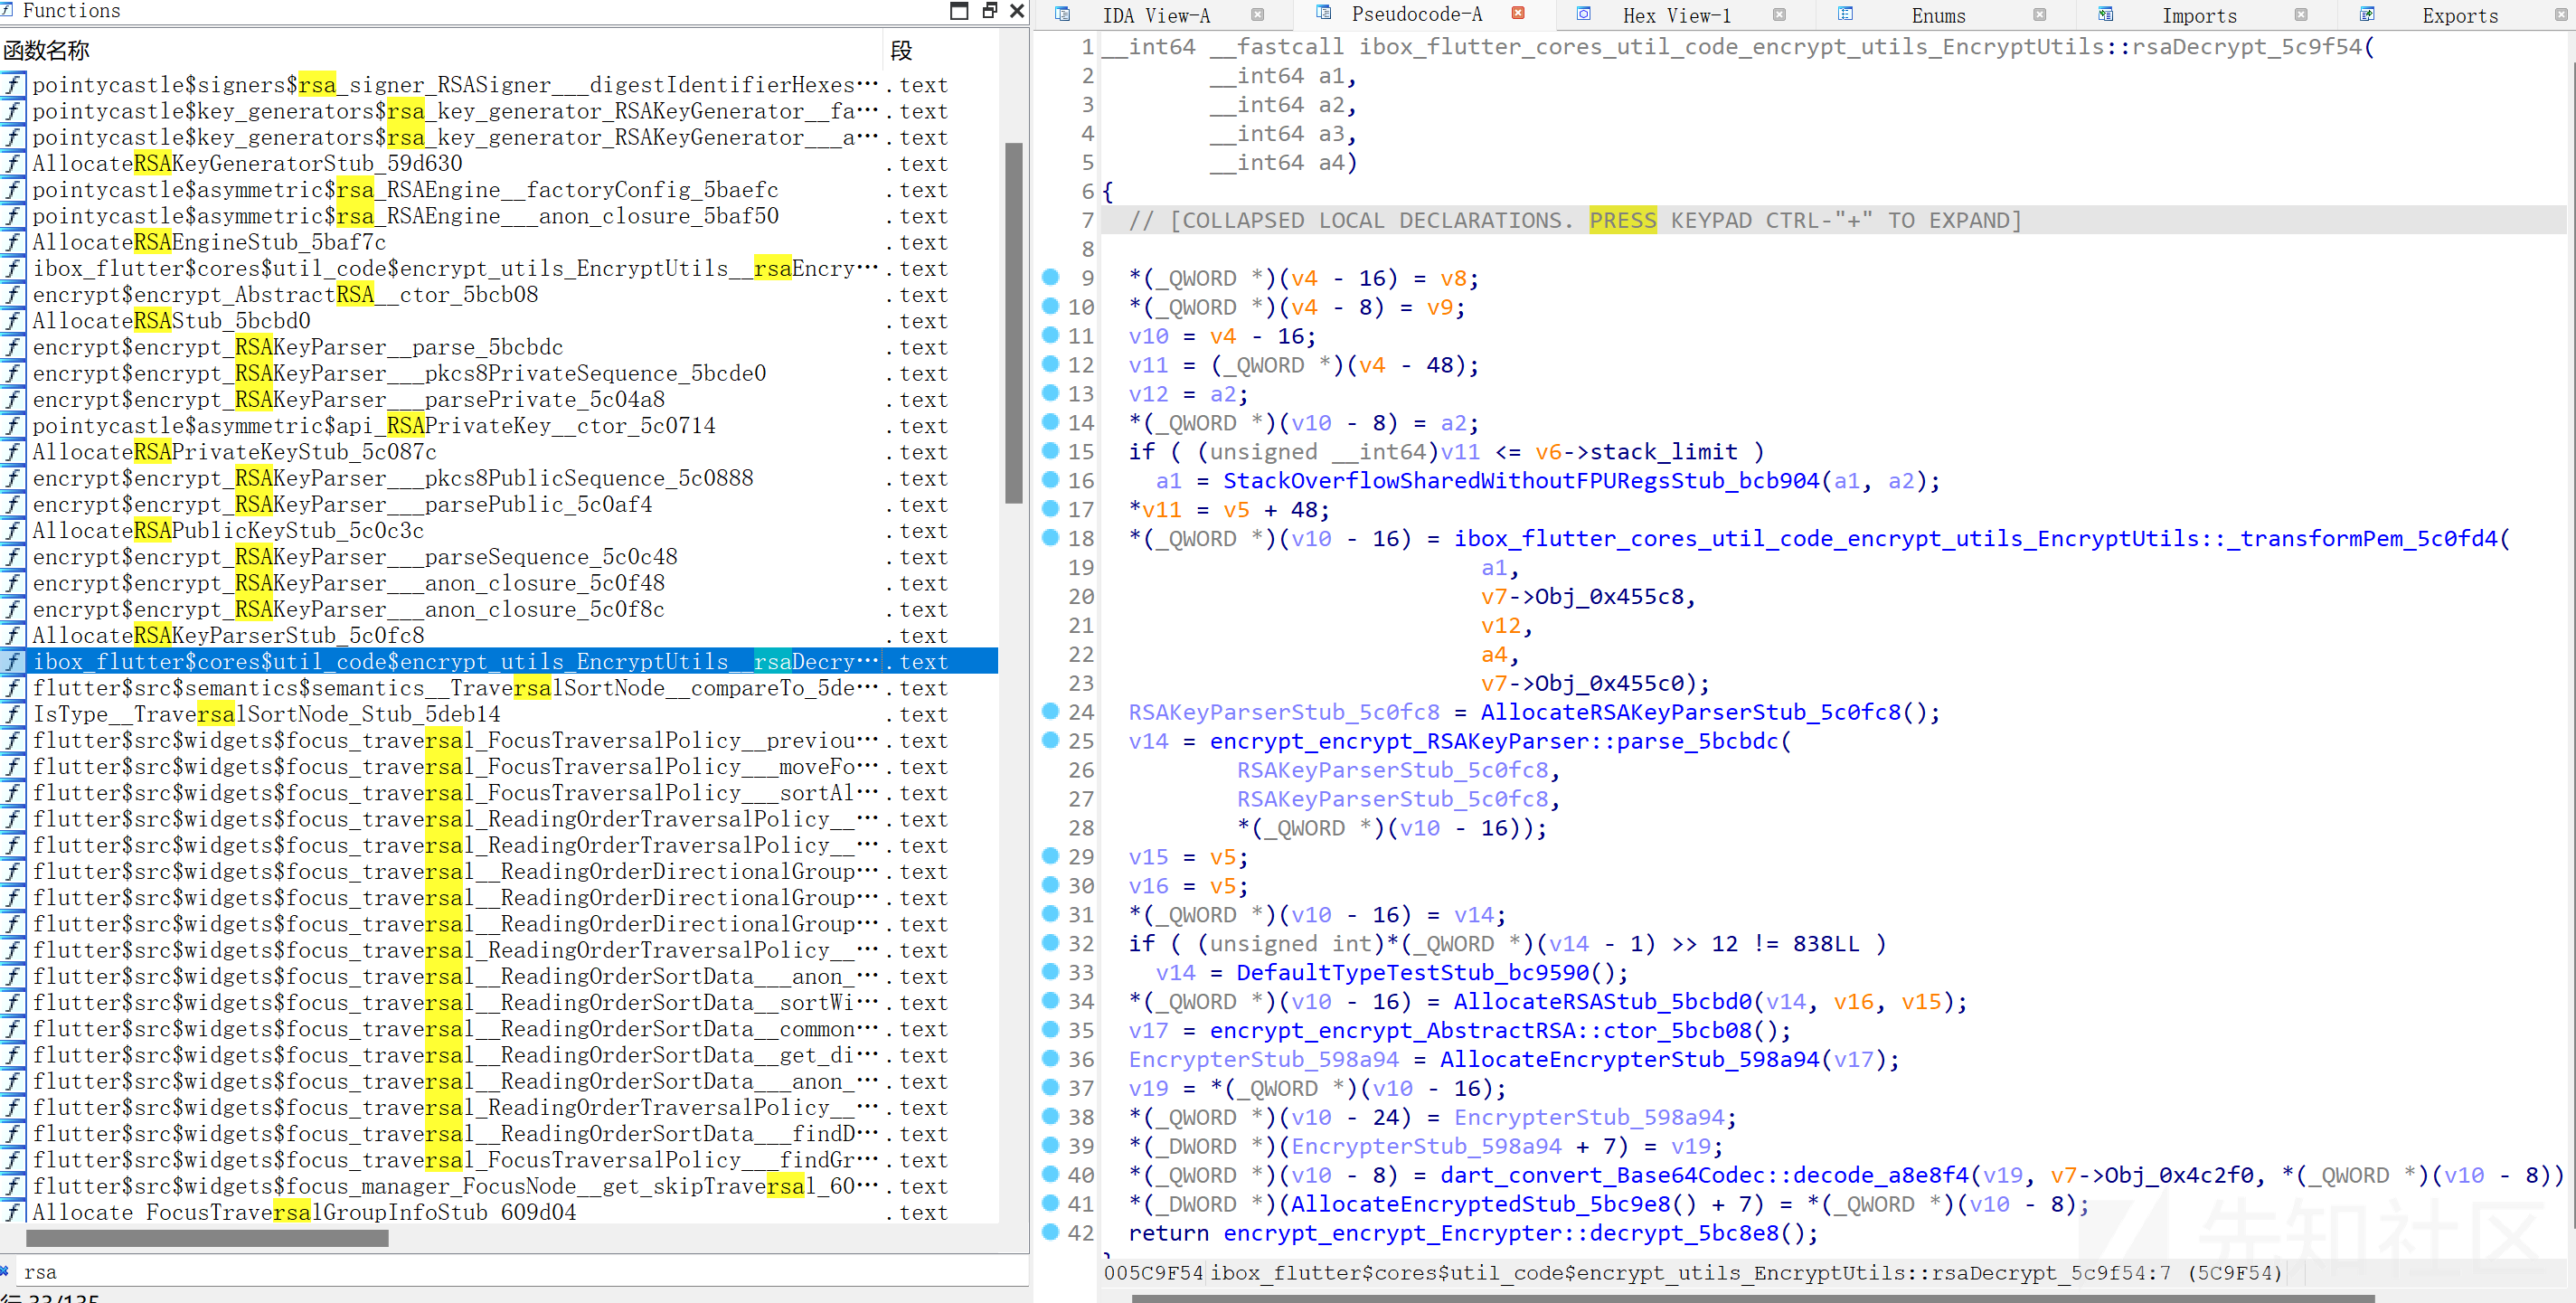
Task: Click the Exports tab icon
Action: pyautogui.click(x=2367, y=14)
